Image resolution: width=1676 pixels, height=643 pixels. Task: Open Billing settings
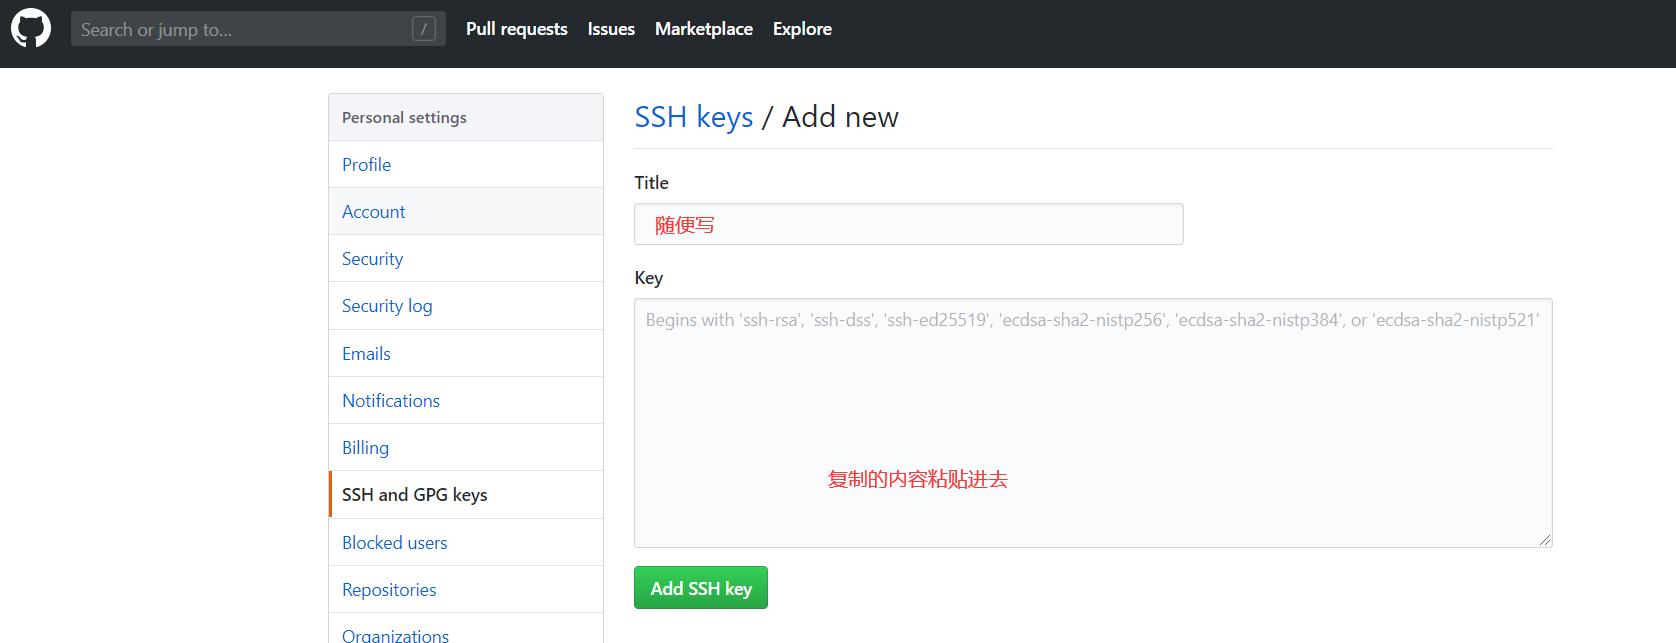466,447
